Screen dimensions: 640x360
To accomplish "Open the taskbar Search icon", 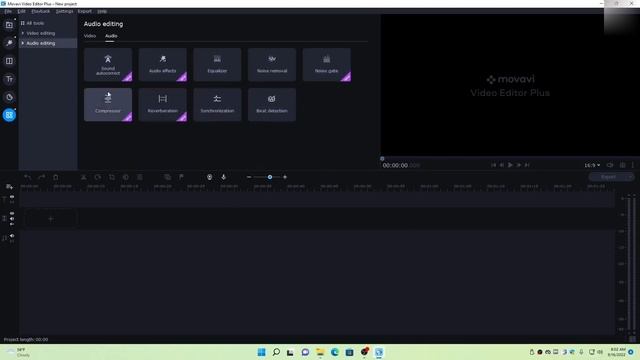I will (x=276, y=352).
